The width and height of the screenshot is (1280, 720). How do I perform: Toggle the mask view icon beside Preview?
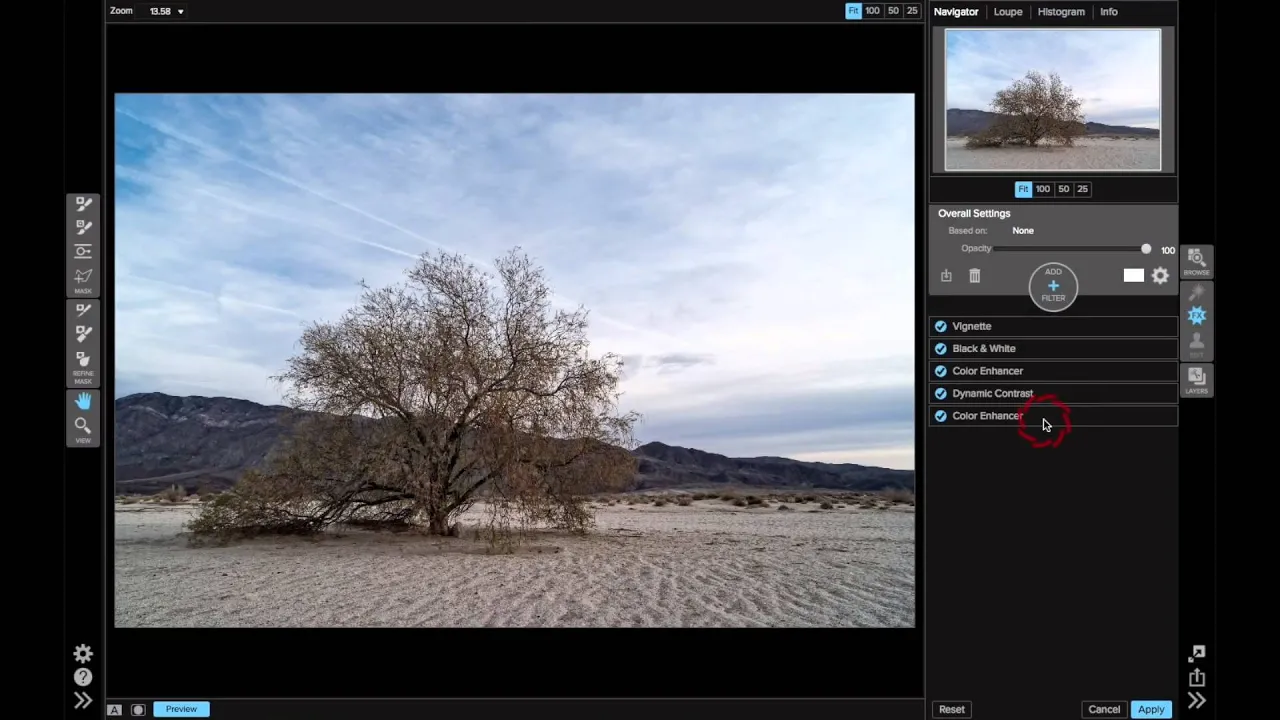coord(138,710)
